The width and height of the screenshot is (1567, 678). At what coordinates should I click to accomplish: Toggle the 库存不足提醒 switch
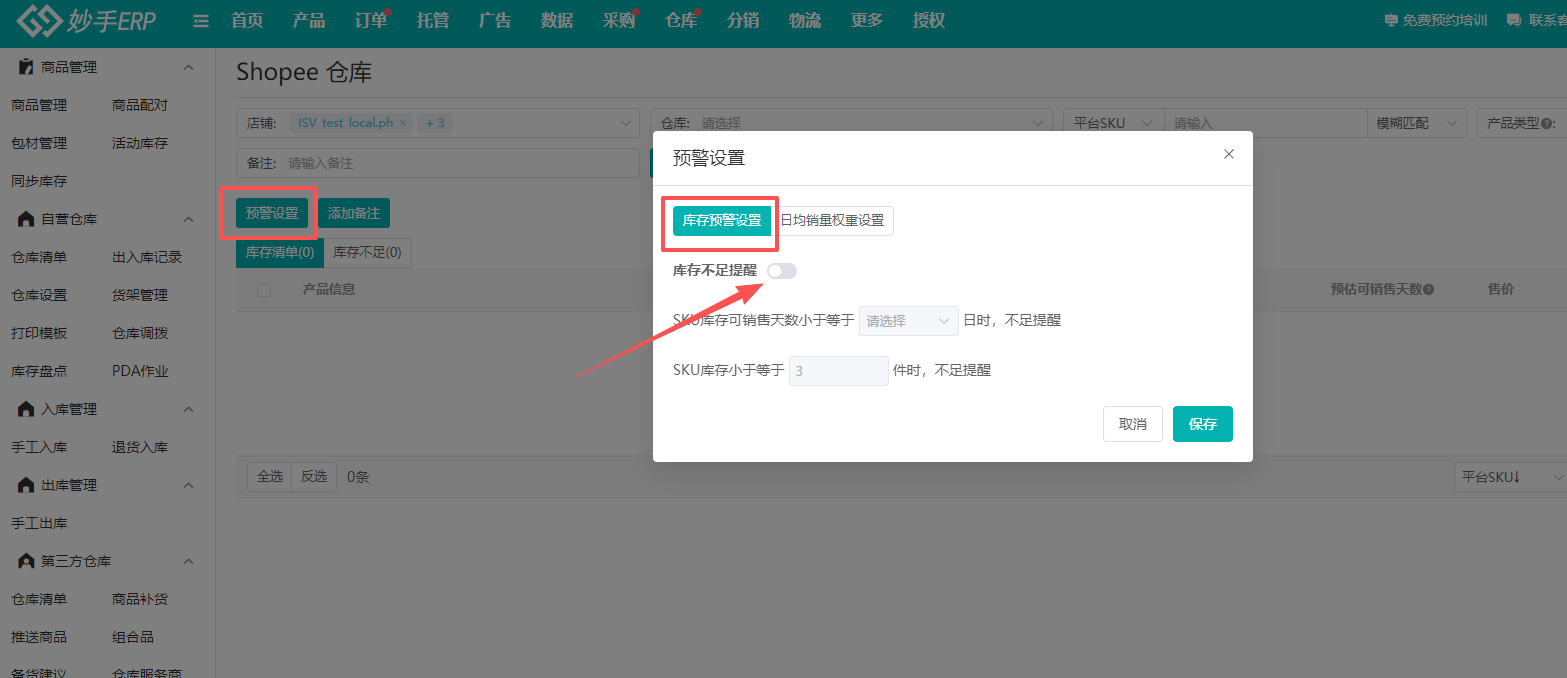pyautogui.click(x=782, y=271)
